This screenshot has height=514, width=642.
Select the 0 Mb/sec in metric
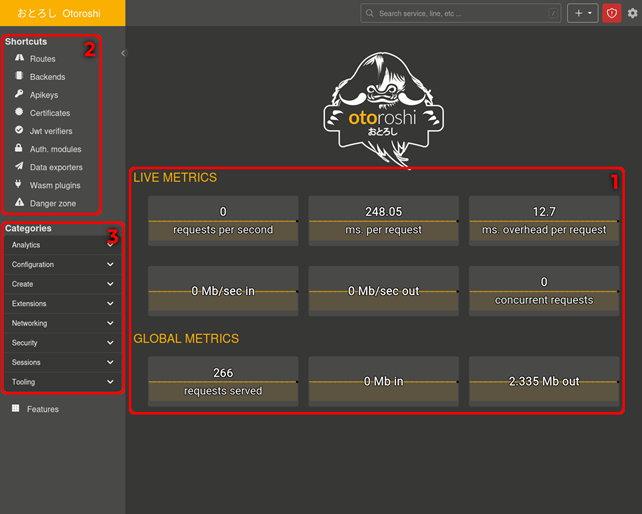click(223, 291)
